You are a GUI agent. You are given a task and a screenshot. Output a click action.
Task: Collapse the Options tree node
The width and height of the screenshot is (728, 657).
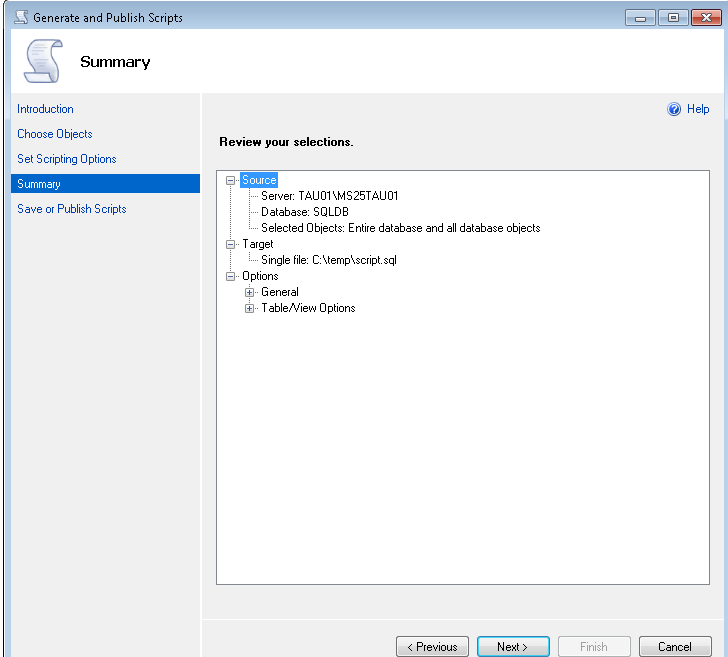pyautogui.click(x=231, y=276)
